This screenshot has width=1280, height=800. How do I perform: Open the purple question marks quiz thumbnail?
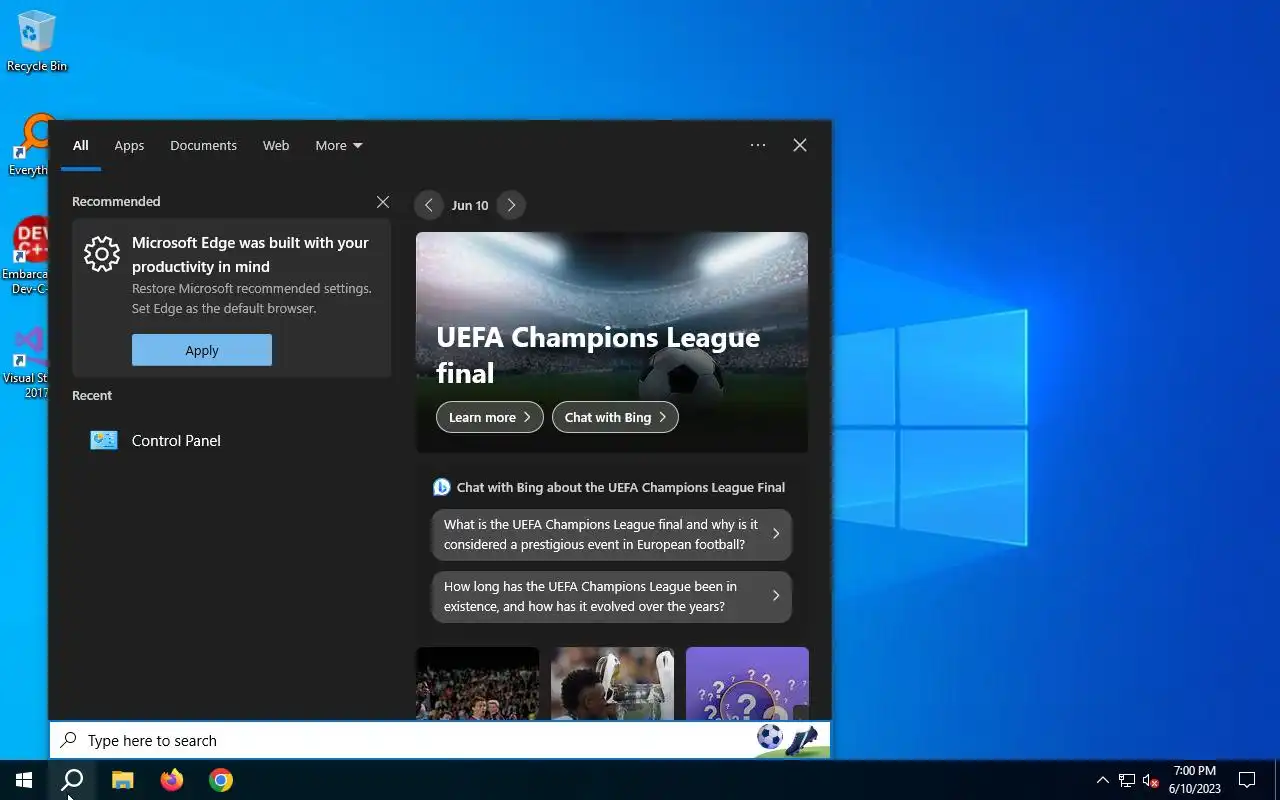[x=747, y=683]
